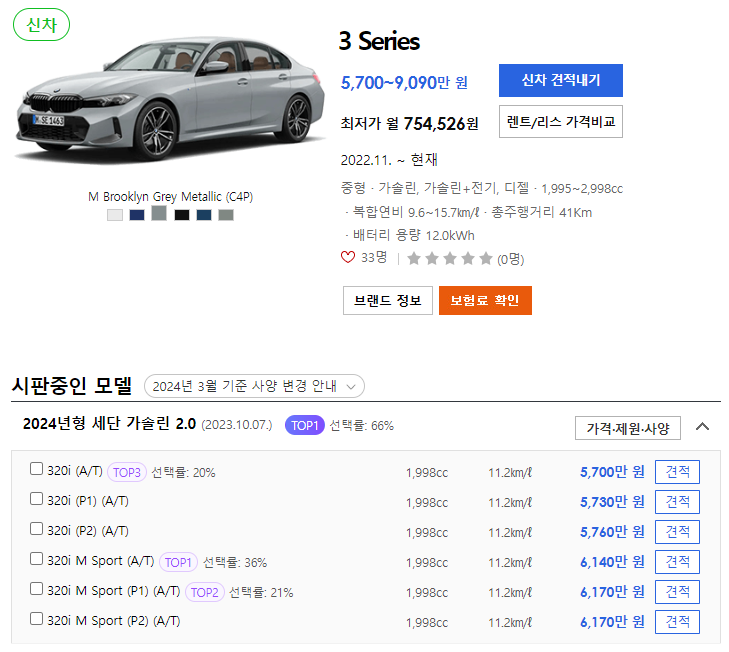Check the 320i (P1) (A/T) checkbox
Screen dimensions: 729x652
pos(36,499)
